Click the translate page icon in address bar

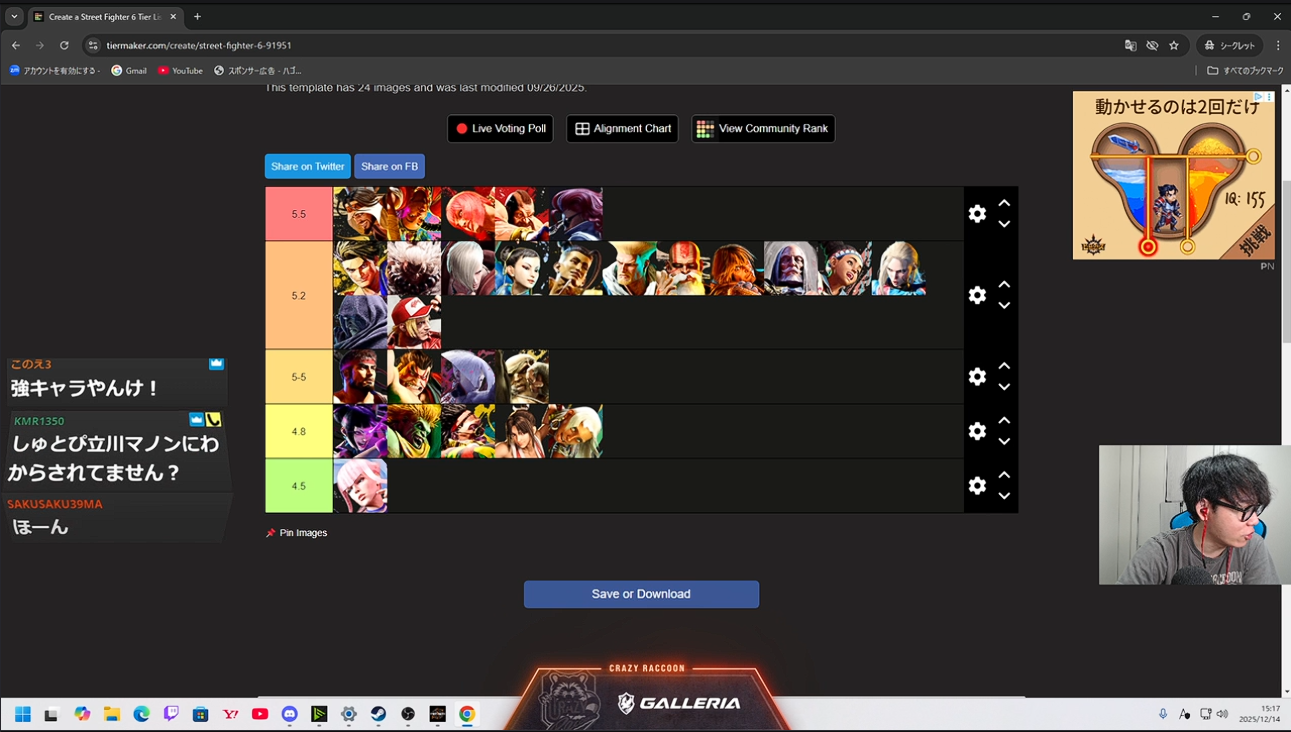point(1130,46)
